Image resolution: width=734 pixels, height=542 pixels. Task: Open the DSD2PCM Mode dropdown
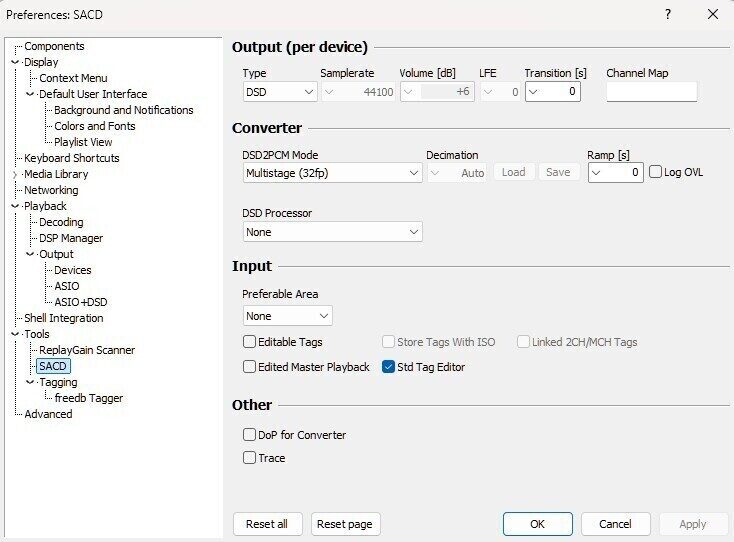pos(332,173)
